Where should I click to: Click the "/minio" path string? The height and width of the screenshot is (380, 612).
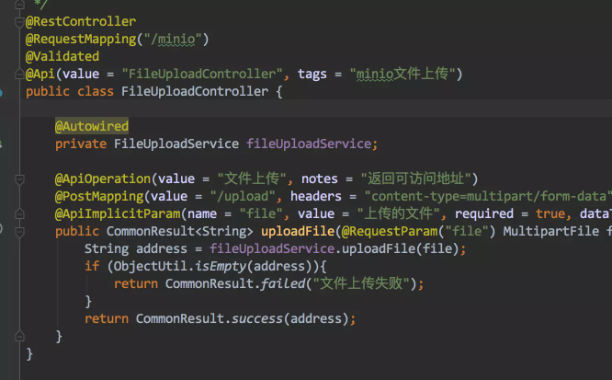(x=173, y=39)
